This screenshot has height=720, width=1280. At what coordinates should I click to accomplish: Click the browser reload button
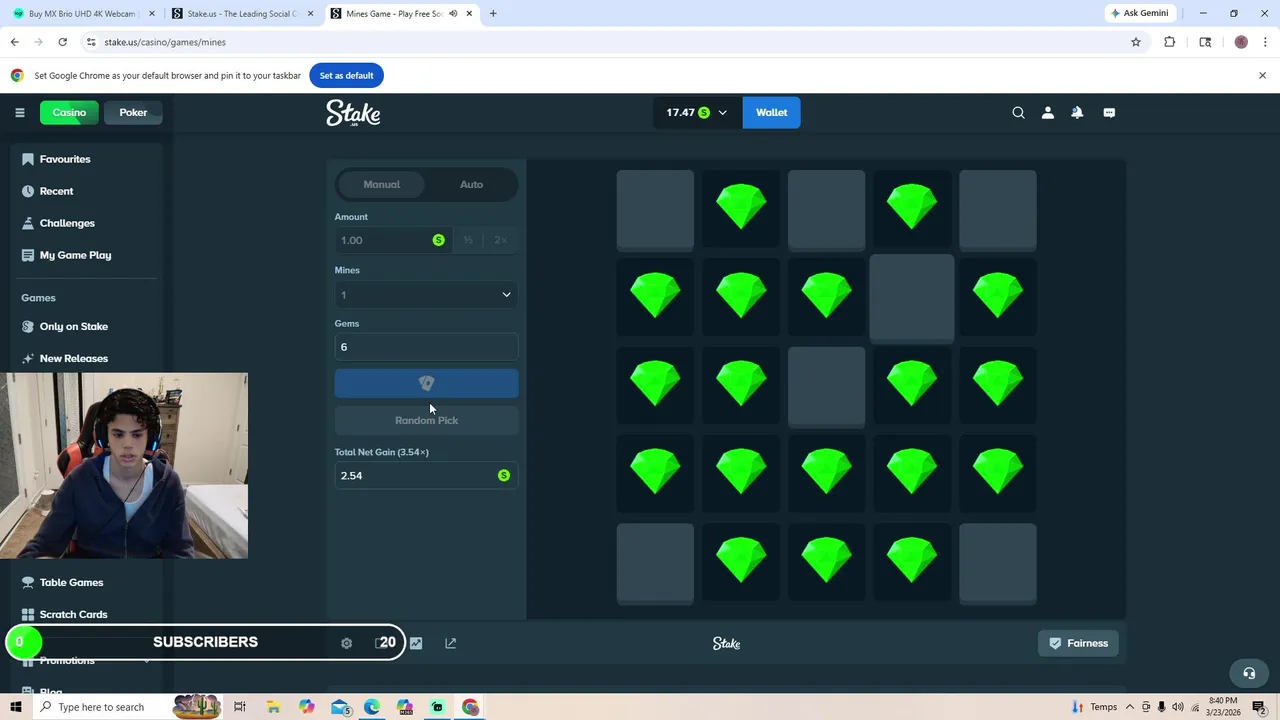(x=62, y=42)
